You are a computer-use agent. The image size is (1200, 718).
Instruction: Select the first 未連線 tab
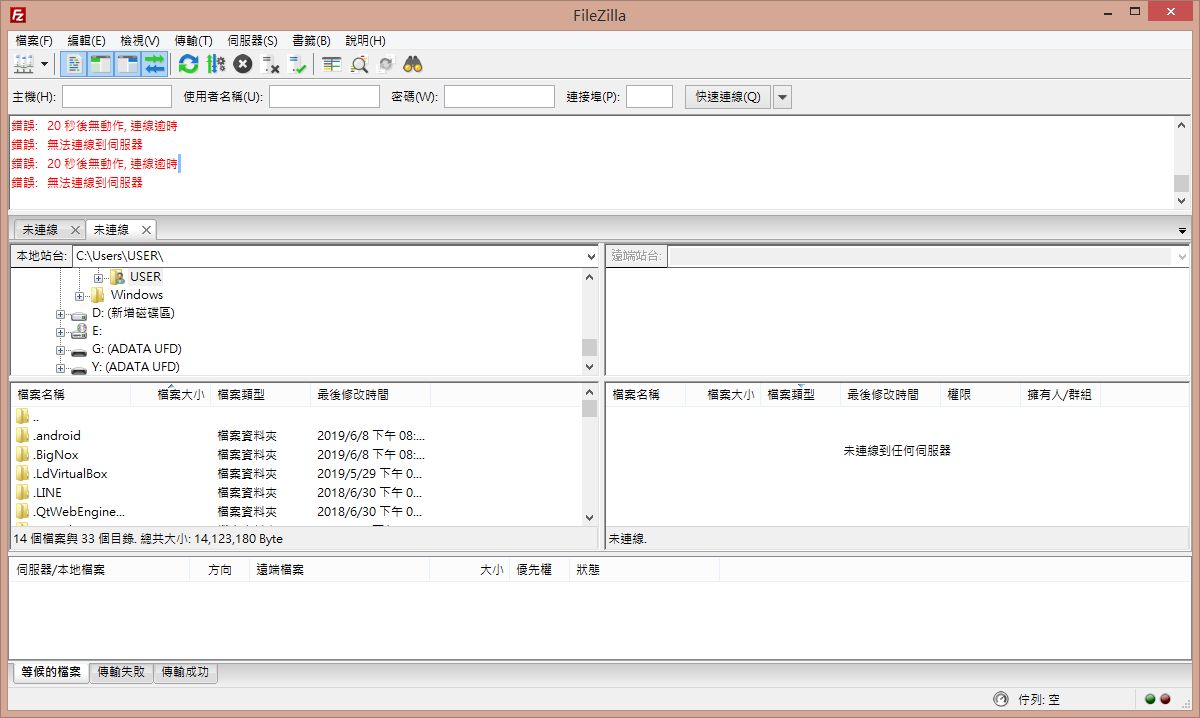tap(40, 230)
